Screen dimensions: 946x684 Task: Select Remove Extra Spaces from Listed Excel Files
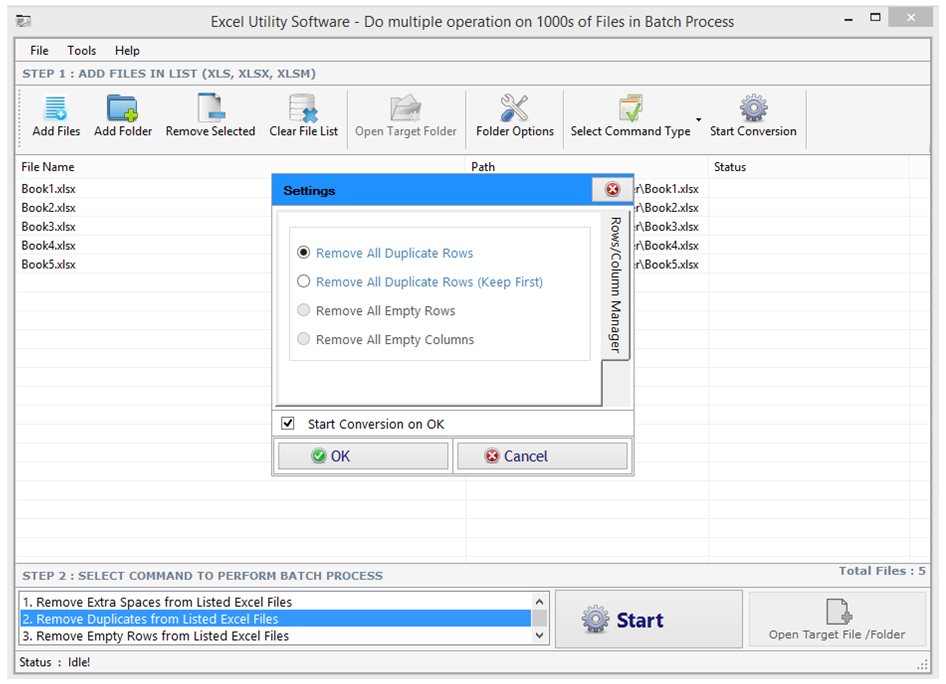tap(276, 602)
